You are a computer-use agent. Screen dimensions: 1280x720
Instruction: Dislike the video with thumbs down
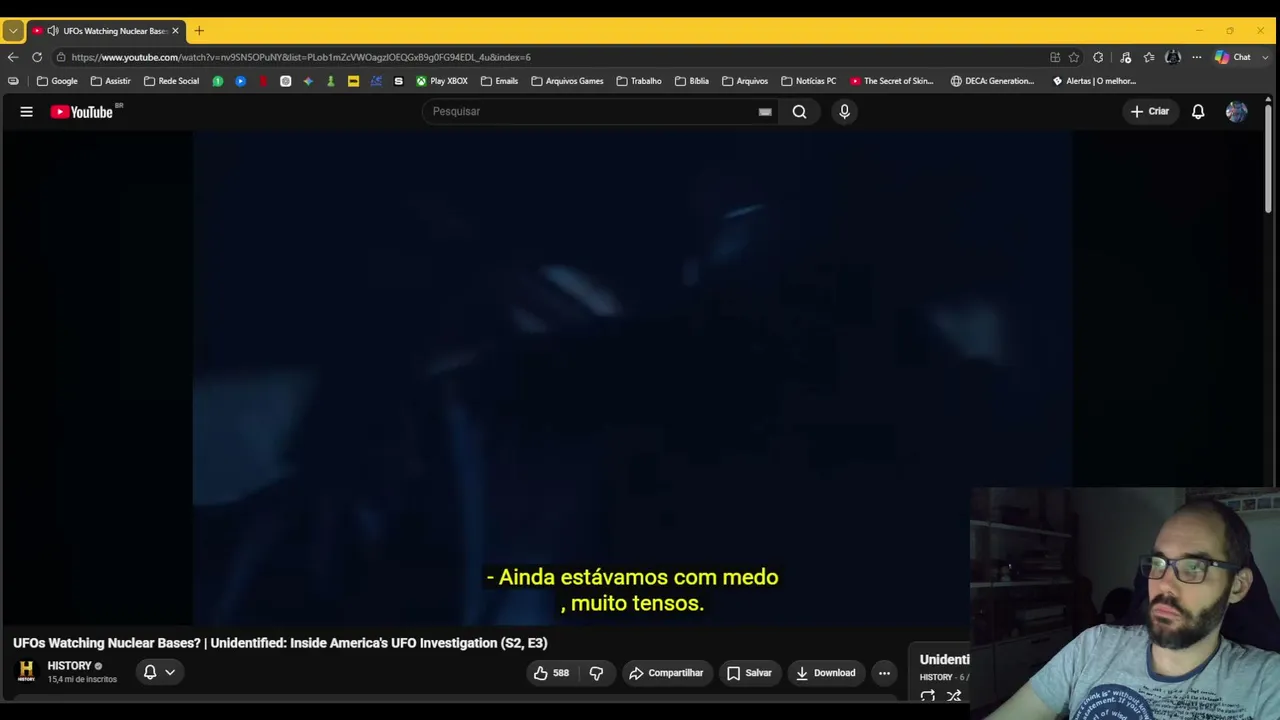coord(596,673)
